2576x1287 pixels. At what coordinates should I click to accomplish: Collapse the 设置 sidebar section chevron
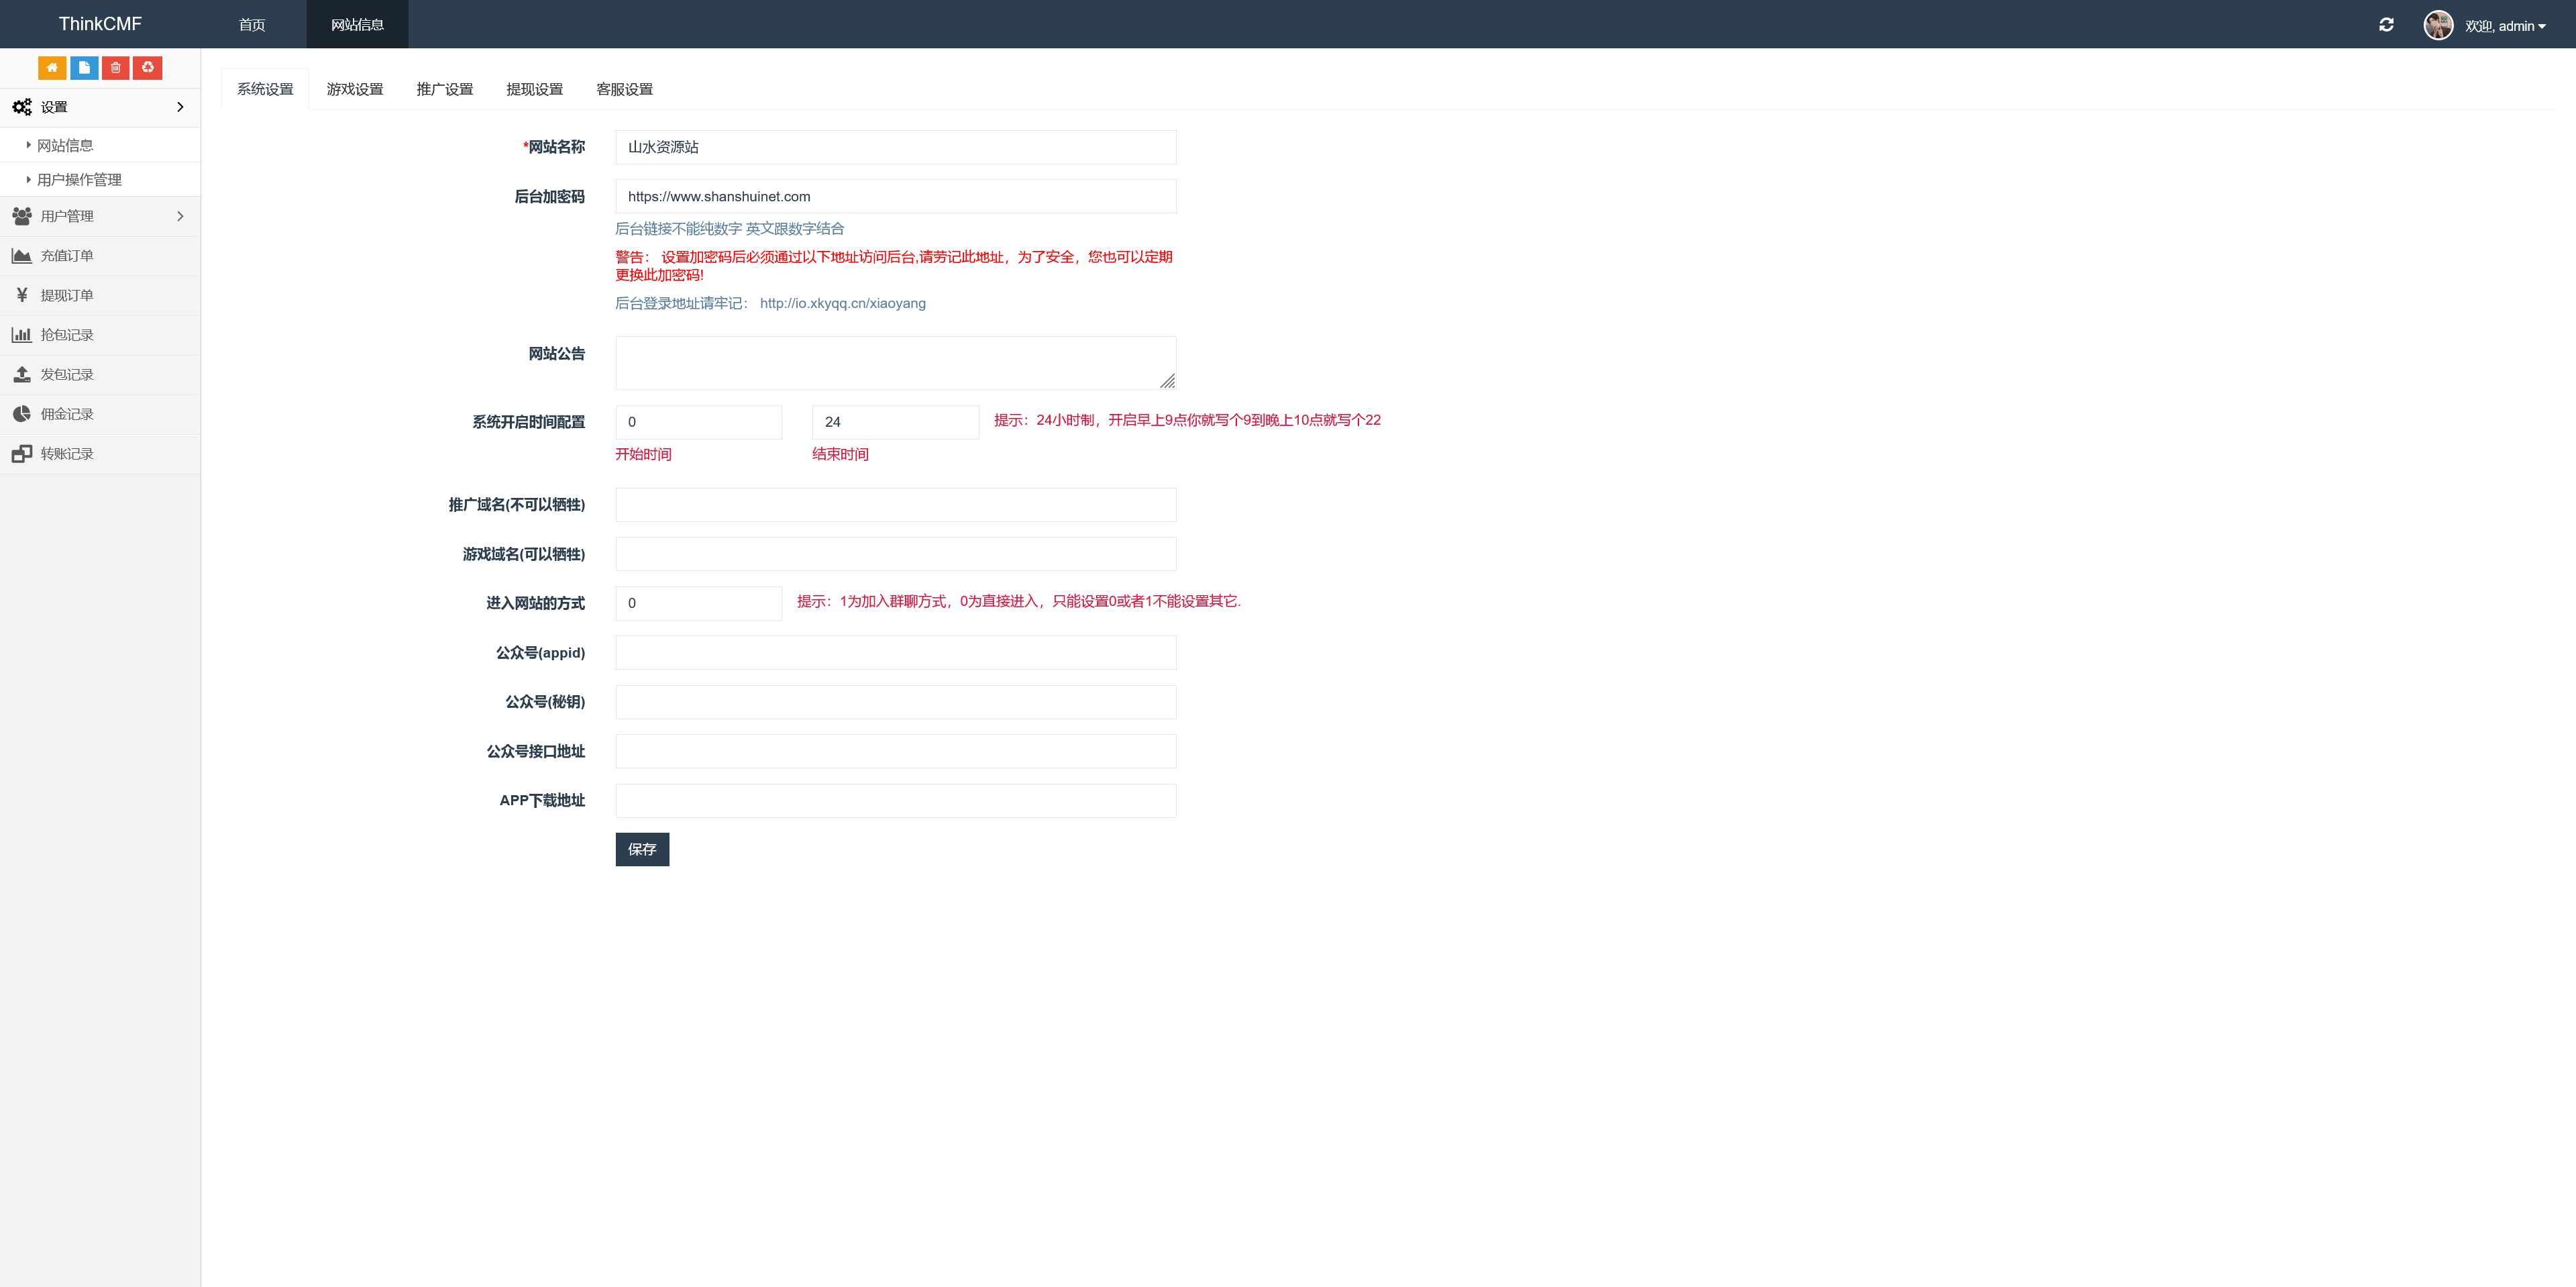click(x=180, y=107)
